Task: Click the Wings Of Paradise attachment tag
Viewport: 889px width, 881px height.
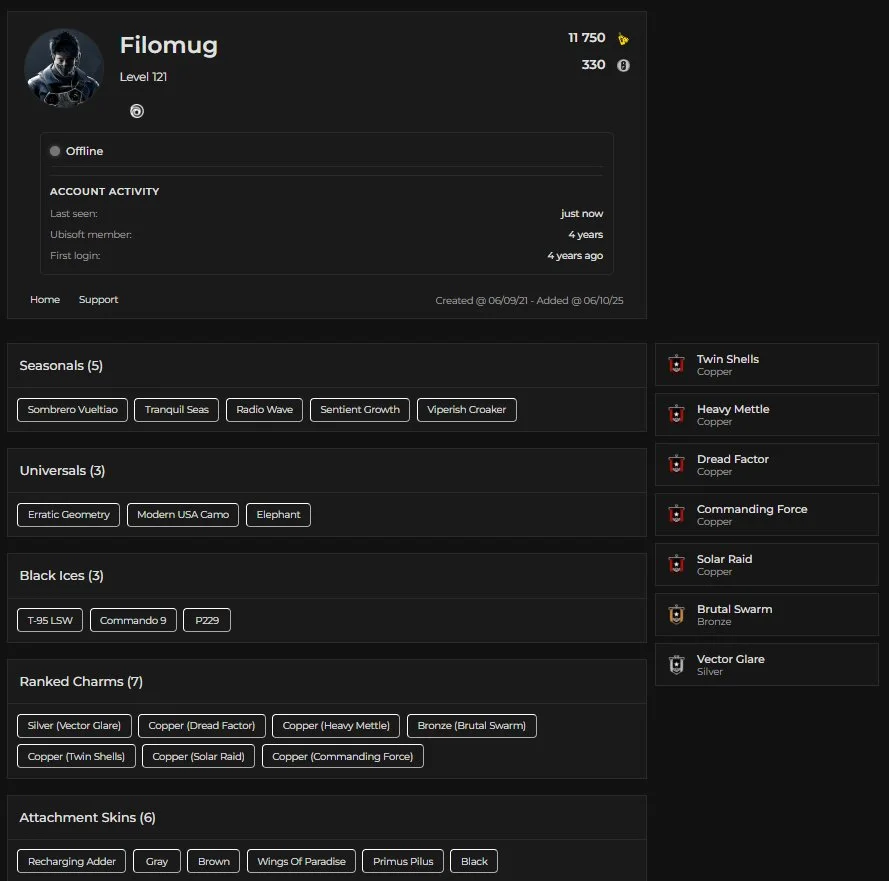Action: coord(301,861)
